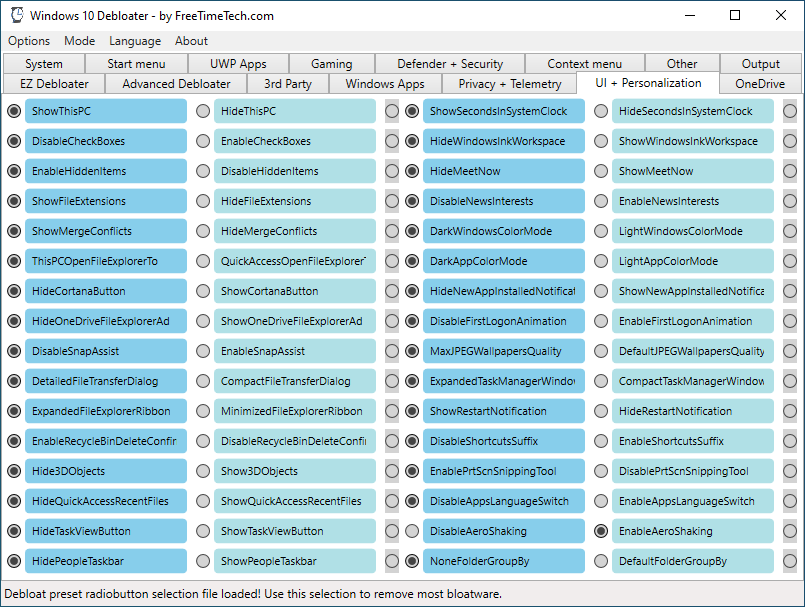
Task: Click the ShowMeetNow button
Action: pyautogui.click(x=693, y=171)
